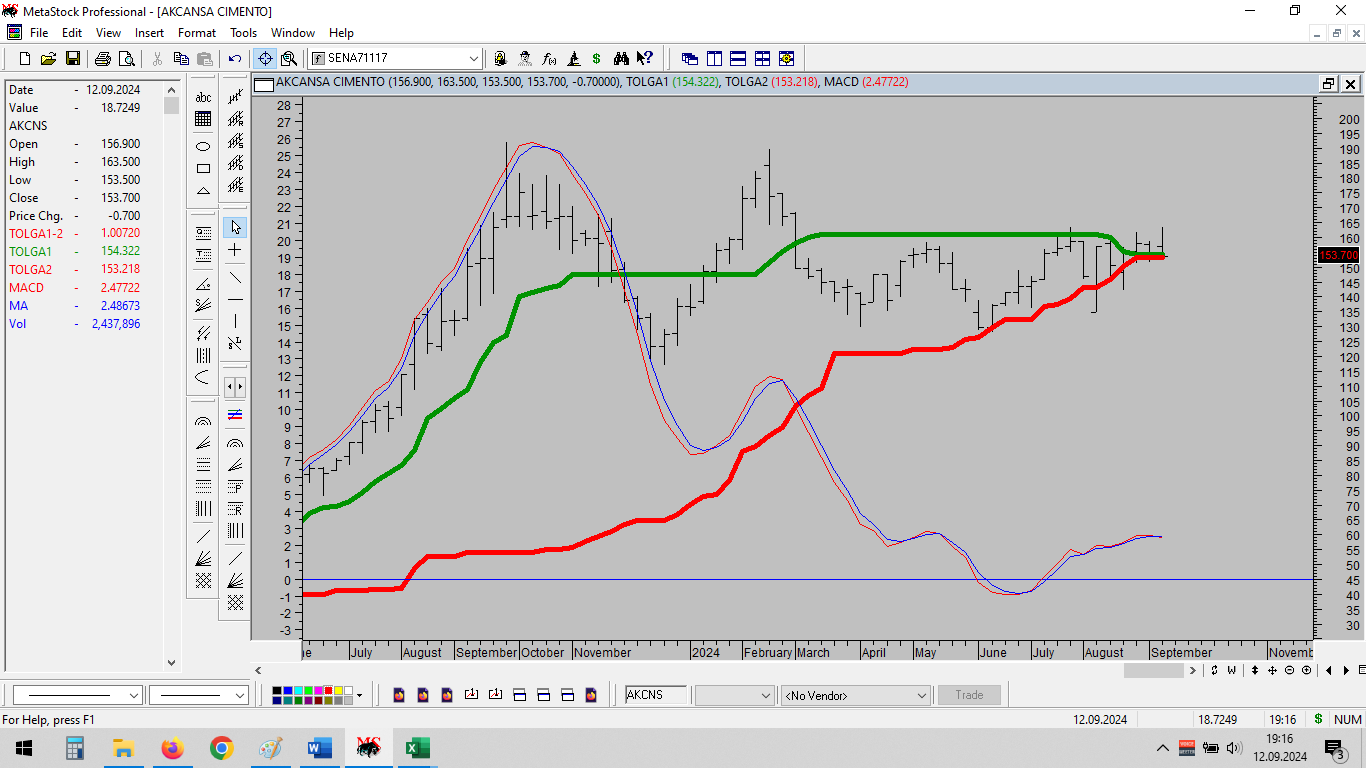Open Calculator from the taskbar

74,748
